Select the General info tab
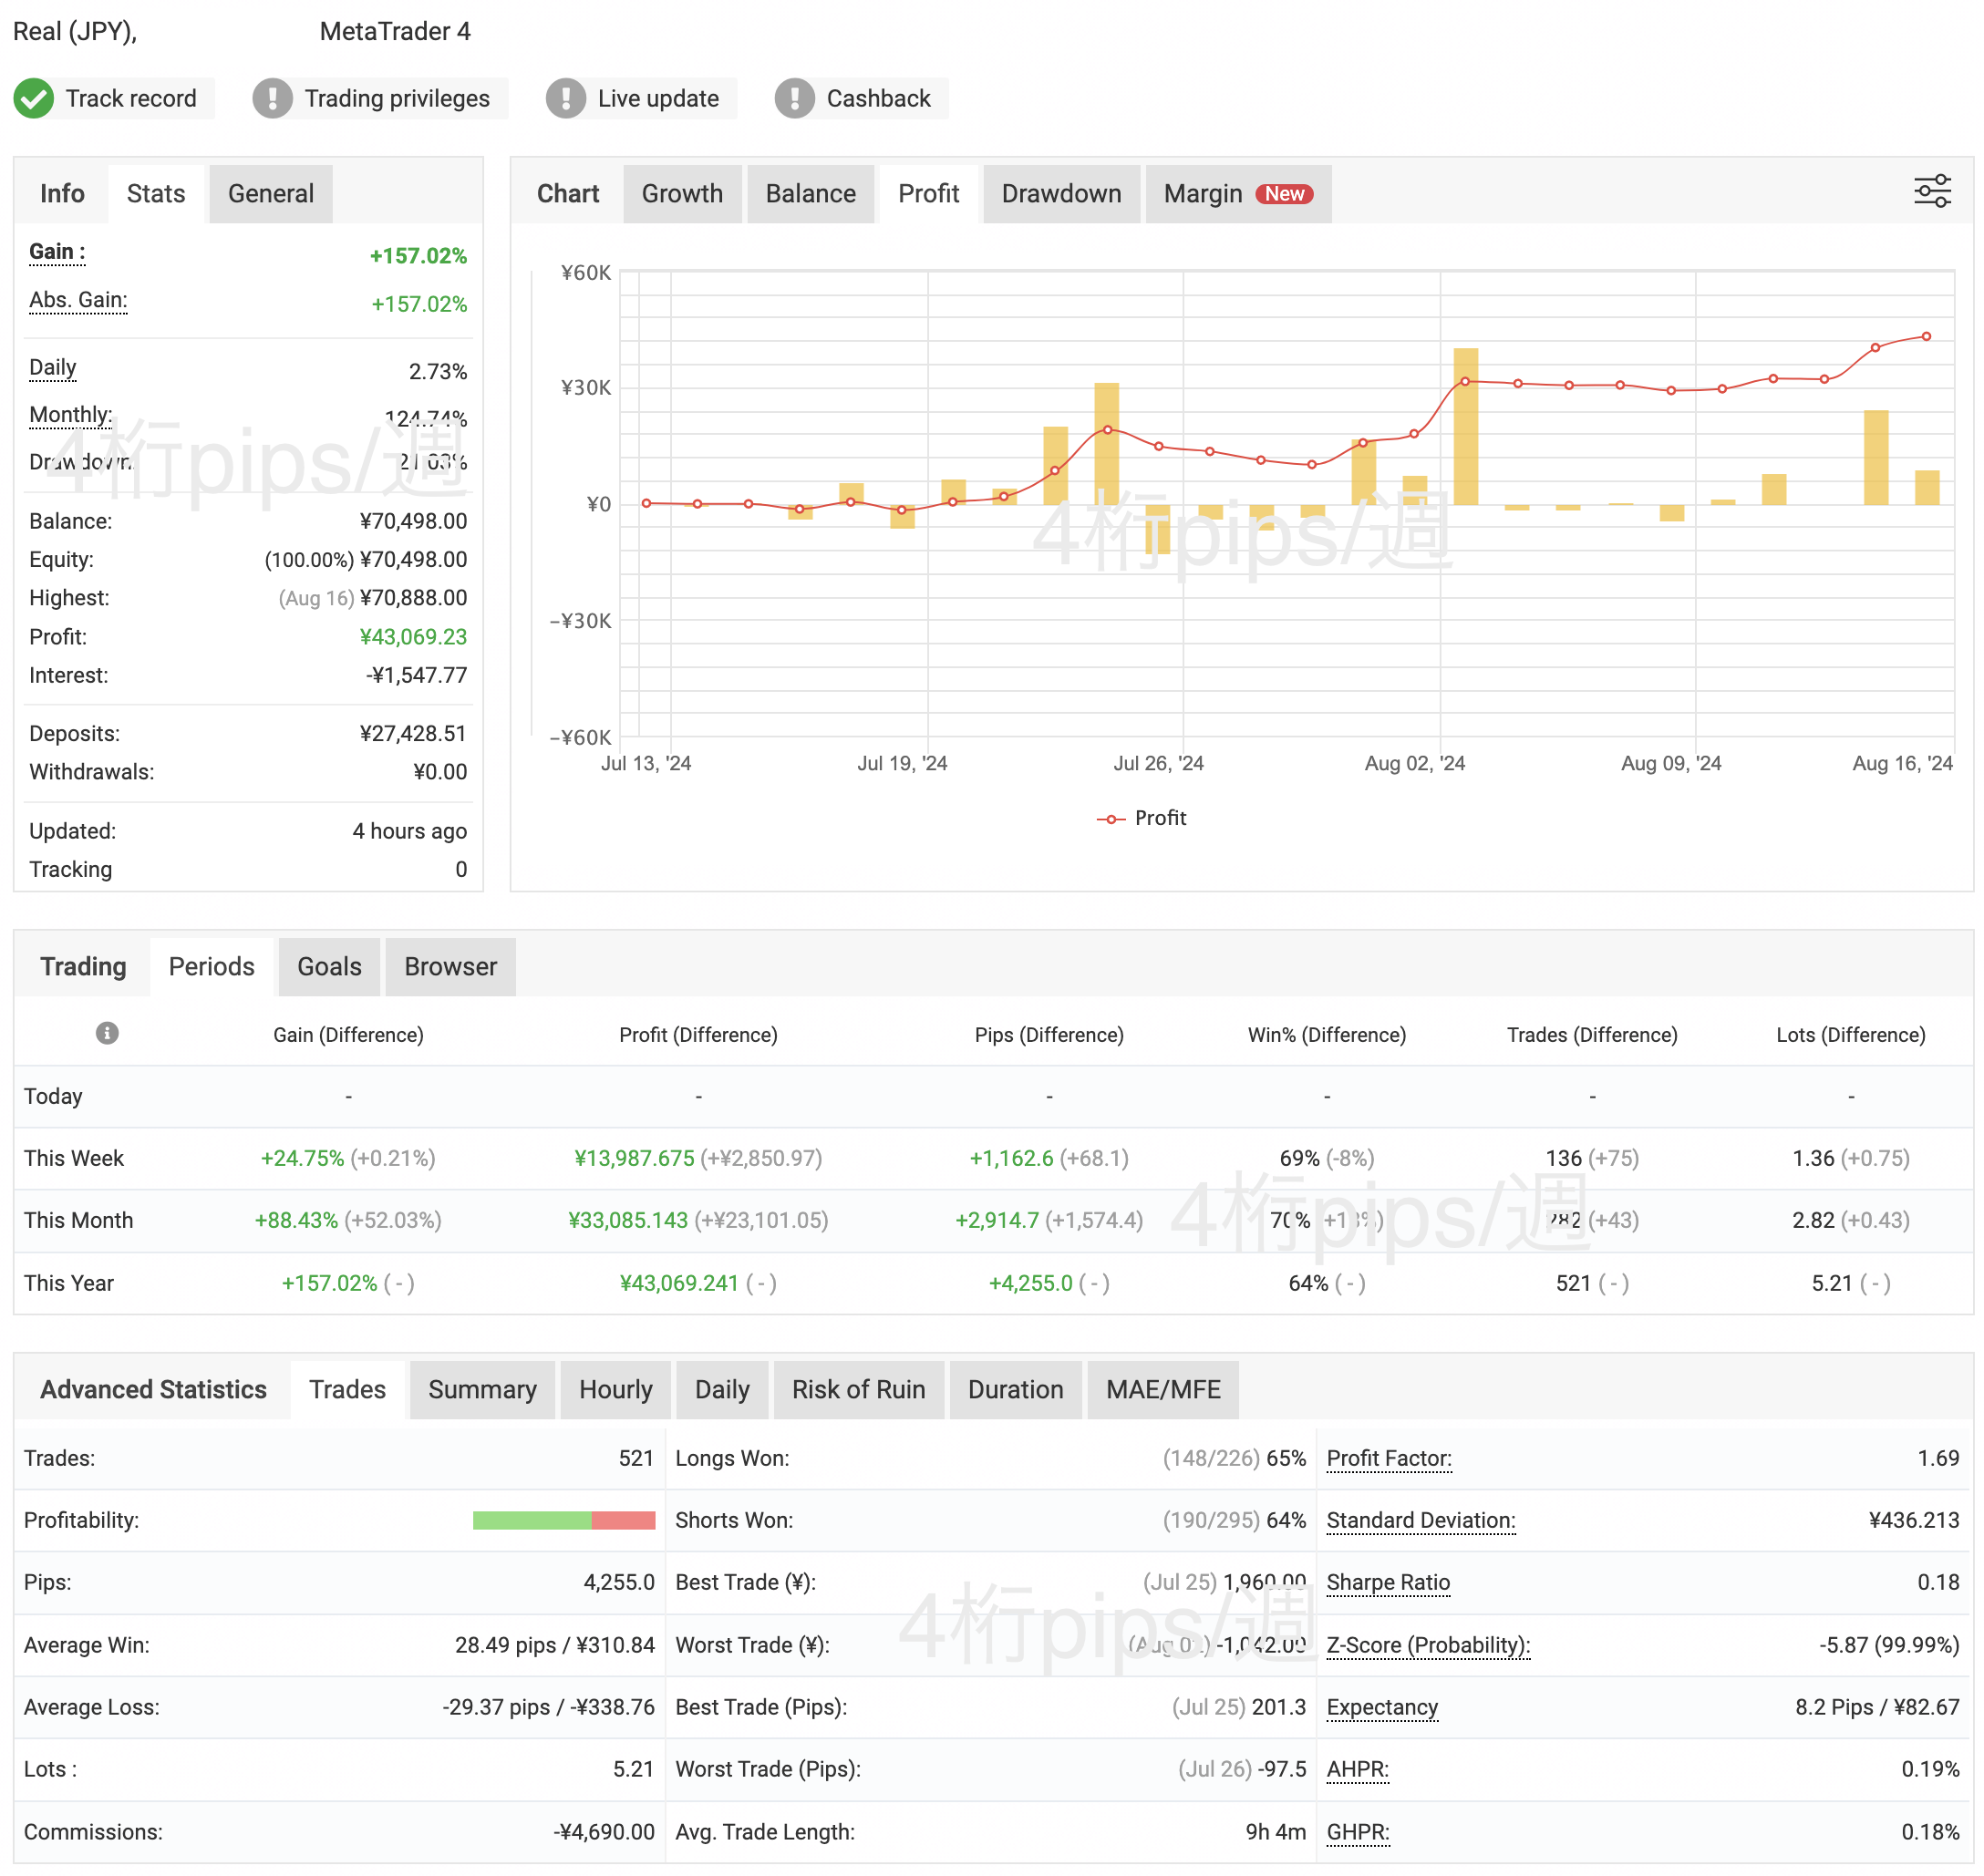This screenshot has width=1984, height=1876. tap(270, 194)
